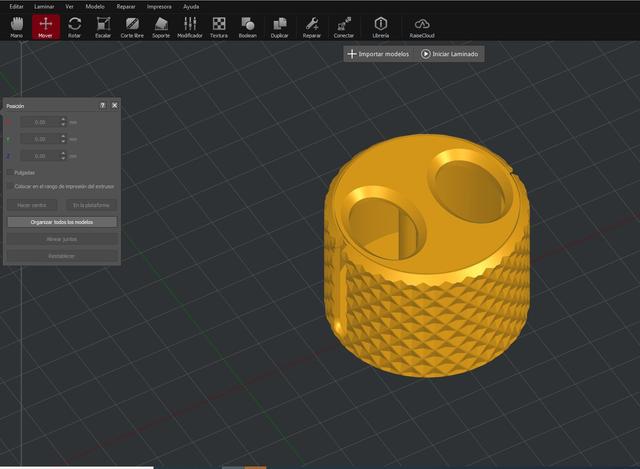
Task: Open the Boolean tool
Action: coord(248,27)
